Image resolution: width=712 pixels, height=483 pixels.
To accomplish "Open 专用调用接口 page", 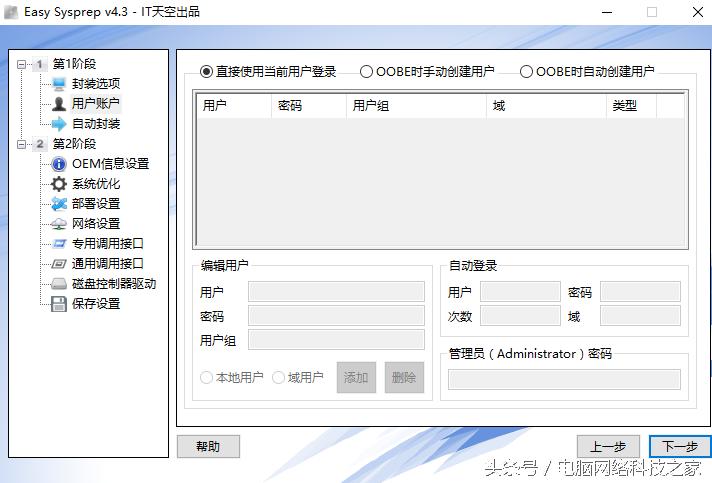I will click(108, 244).
